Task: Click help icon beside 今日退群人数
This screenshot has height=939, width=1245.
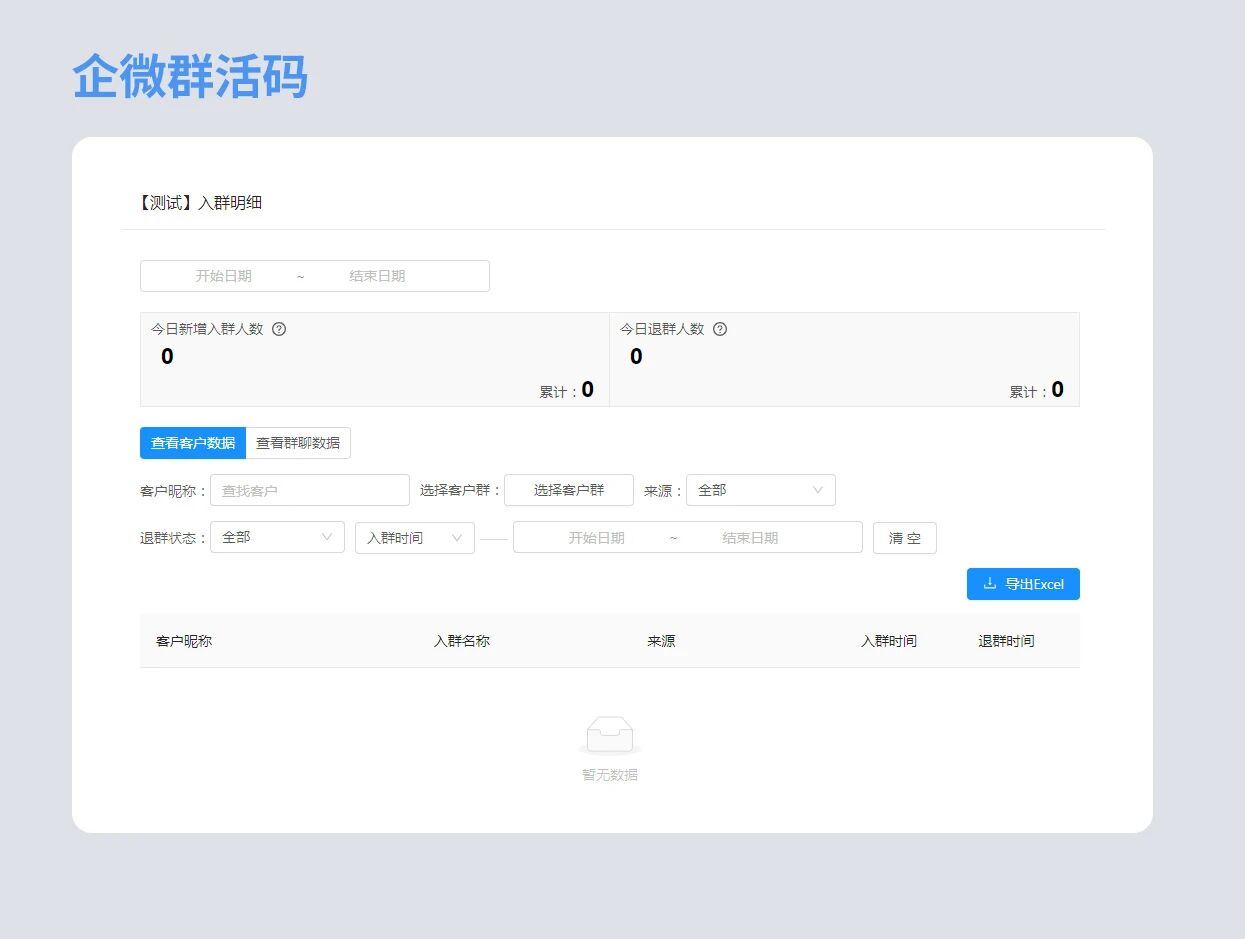Action: 720,329
